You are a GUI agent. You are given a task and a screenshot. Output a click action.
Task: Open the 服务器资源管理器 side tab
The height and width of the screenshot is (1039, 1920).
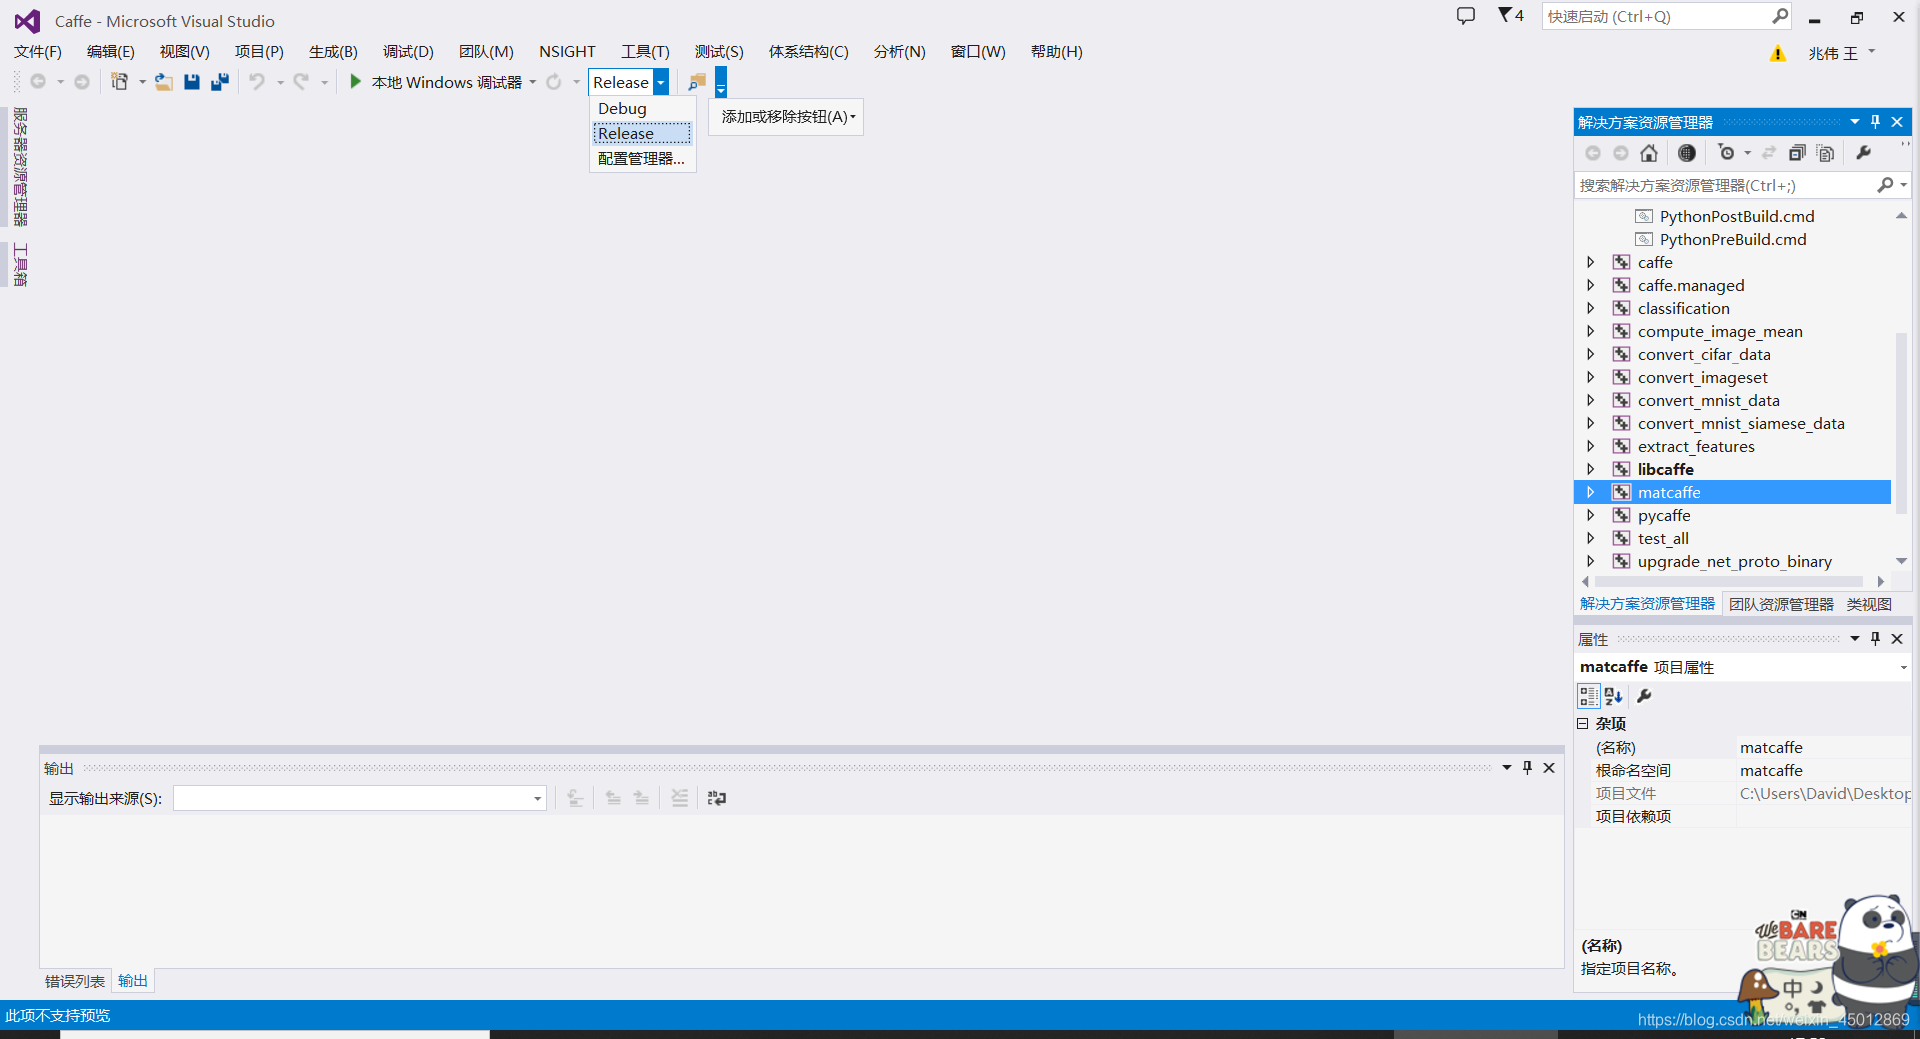pos(20,167)
